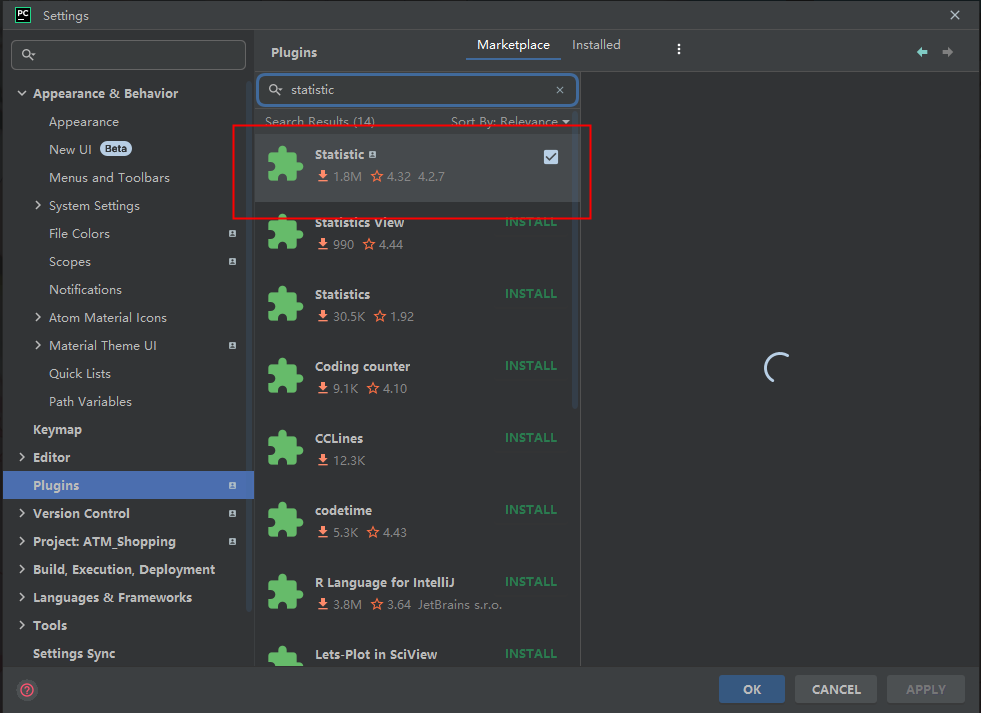Click the plugin search field magnifier icon

275,90
